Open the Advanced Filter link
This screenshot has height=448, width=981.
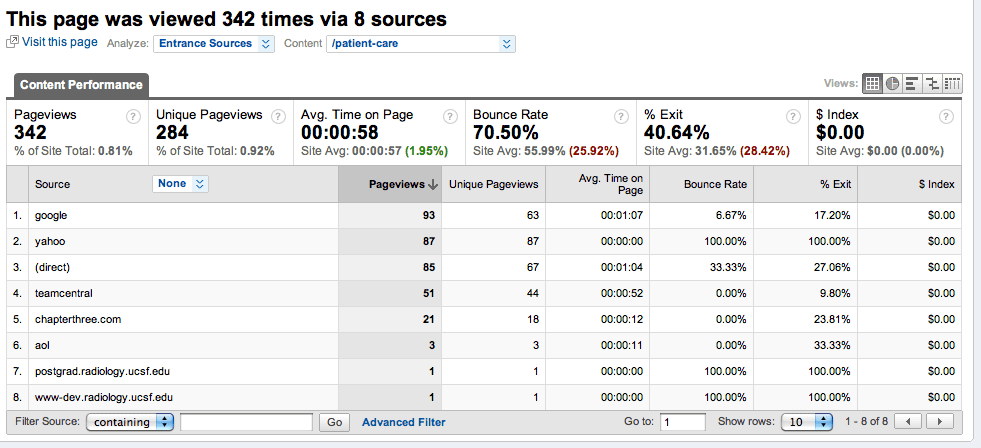coord(404,422)
